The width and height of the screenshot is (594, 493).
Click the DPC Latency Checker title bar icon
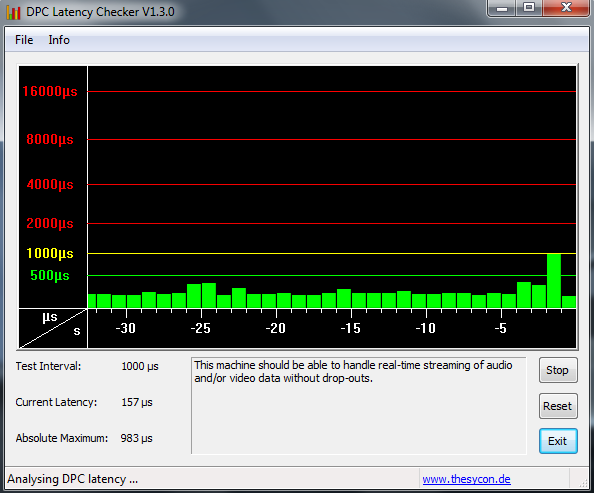[13, 12]
